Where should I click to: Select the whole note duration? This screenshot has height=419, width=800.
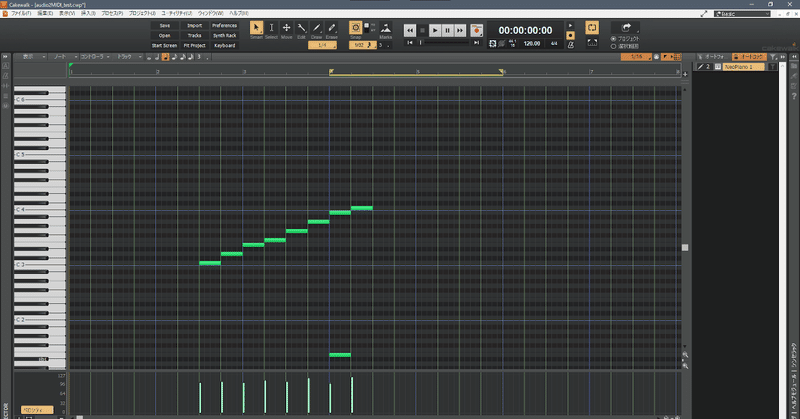149,57
